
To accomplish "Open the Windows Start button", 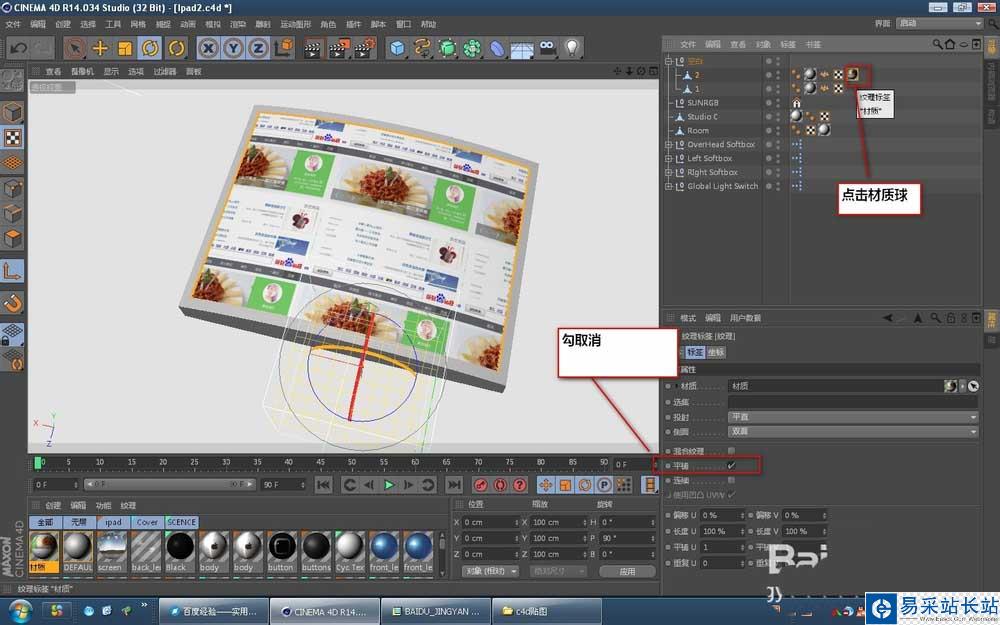I will pos(21,611).
